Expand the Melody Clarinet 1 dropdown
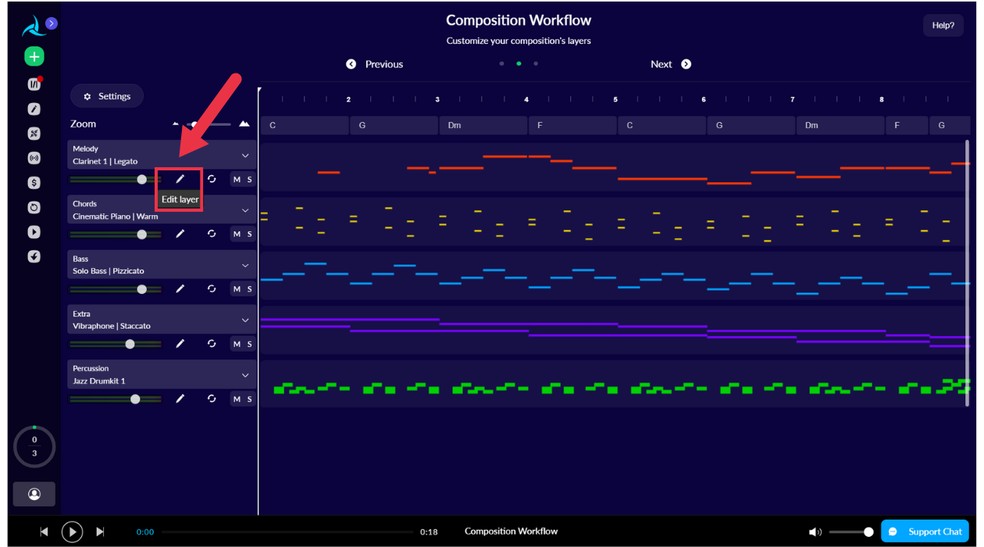The height and width of the screenshot is (547, 984). click(245, 156)
